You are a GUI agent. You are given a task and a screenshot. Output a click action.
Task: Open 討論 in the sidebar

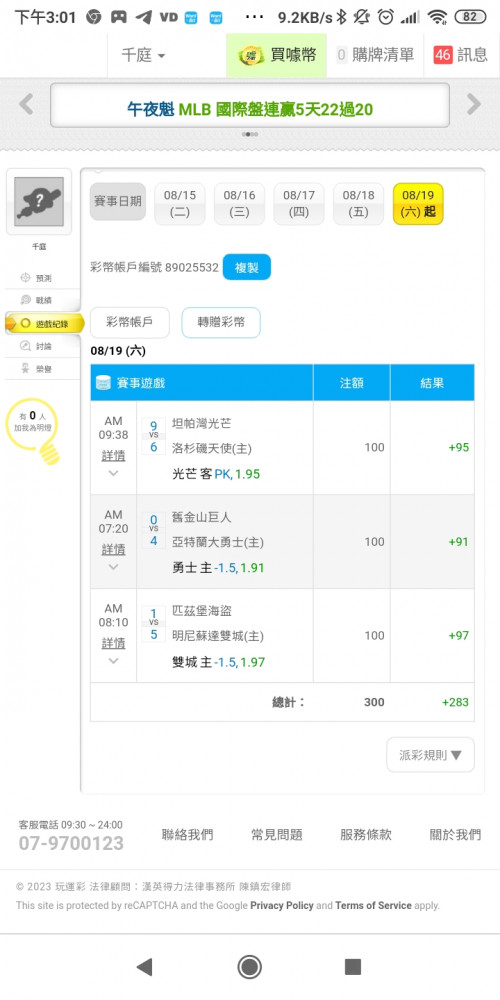click(x=43, y=346)
